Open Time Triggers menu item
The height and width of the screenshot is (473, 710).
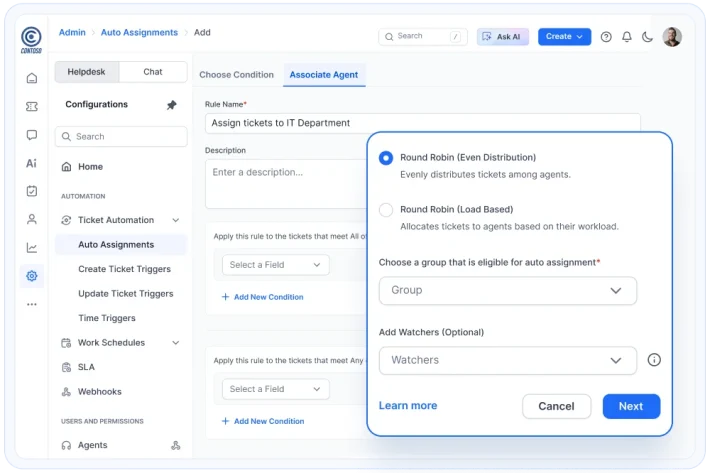point(107,318)
